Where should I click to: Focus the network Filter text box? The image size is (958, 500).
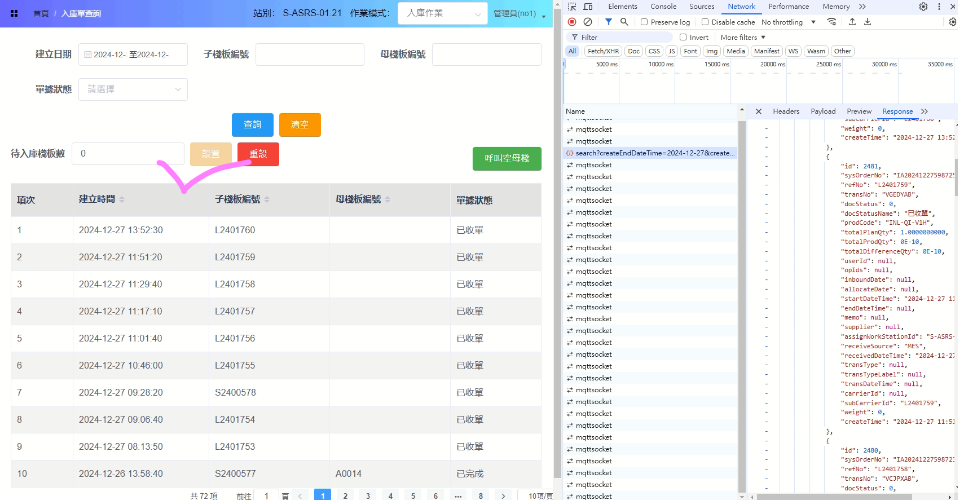[x=618, y=37]
